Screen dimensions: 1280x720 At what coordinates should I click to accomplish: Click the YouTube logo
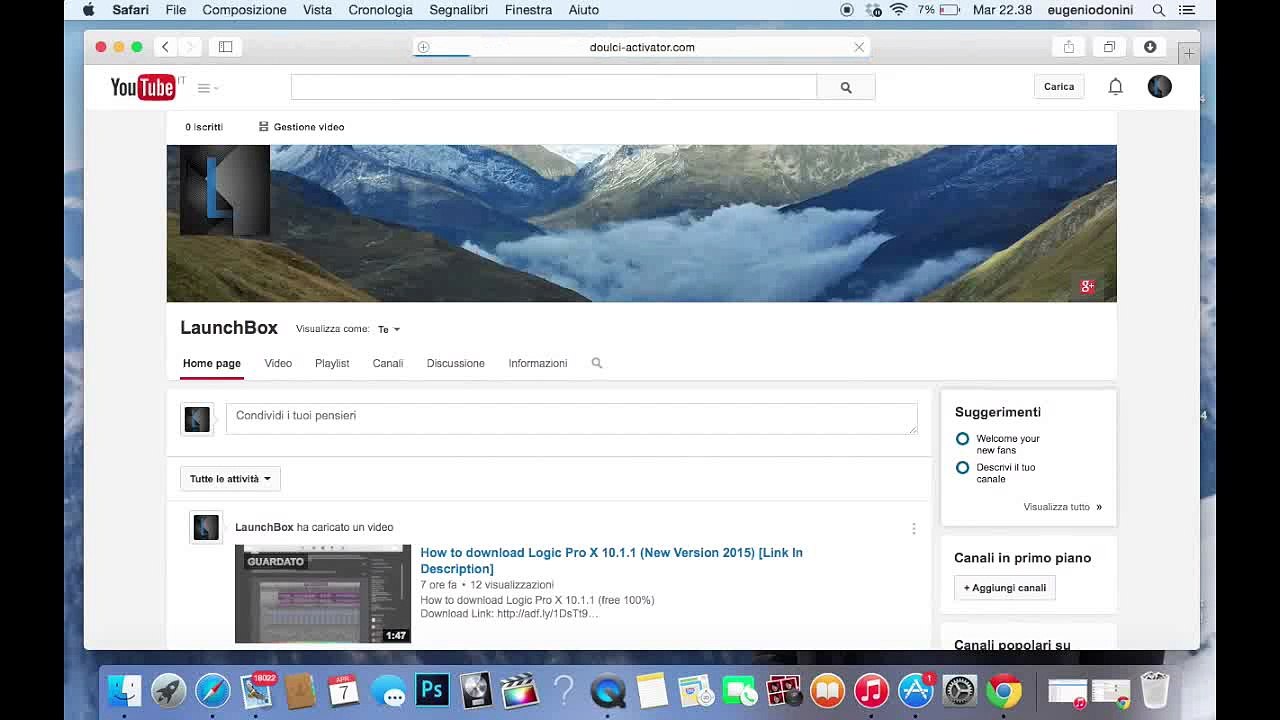coord(143,87)
